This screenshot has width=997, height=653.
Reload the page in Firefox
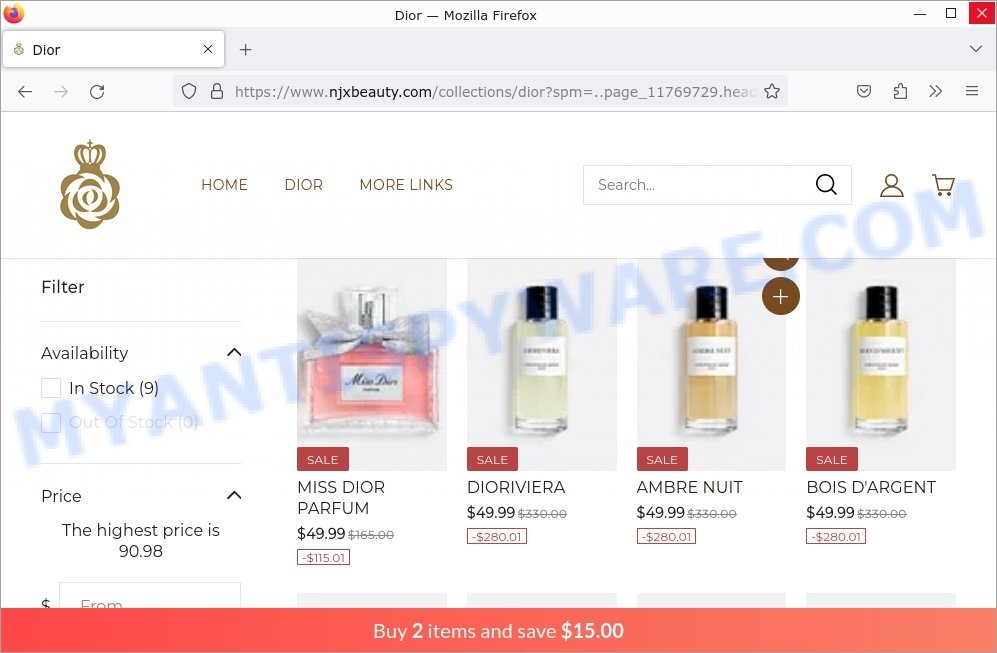(97, 92)
